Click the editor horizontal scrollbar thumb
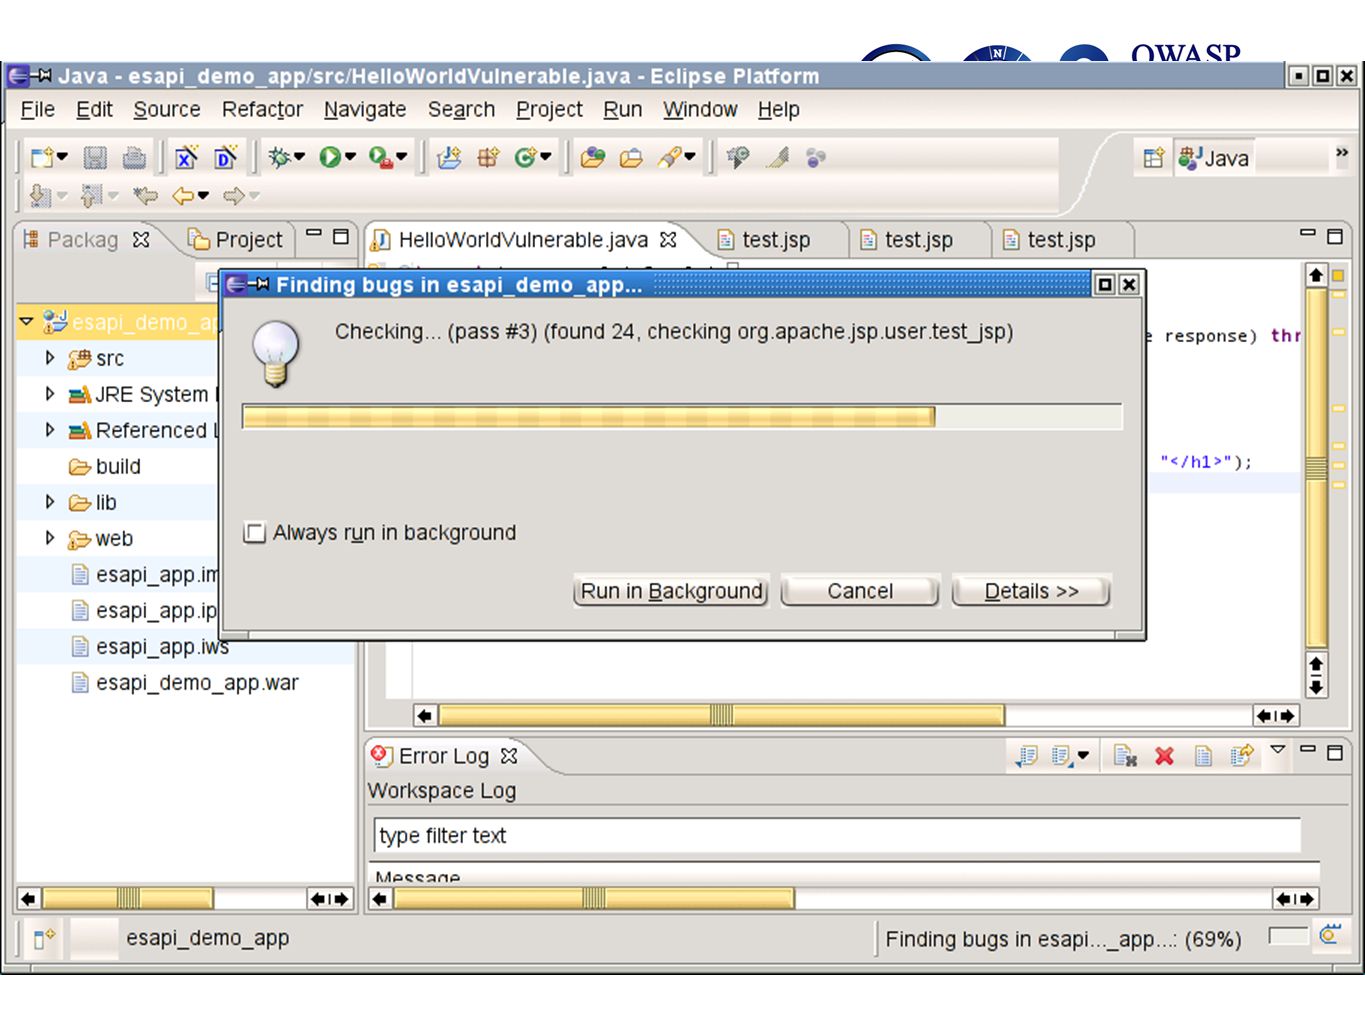The image size is (1365, 1024). click(x=721, y=715)
